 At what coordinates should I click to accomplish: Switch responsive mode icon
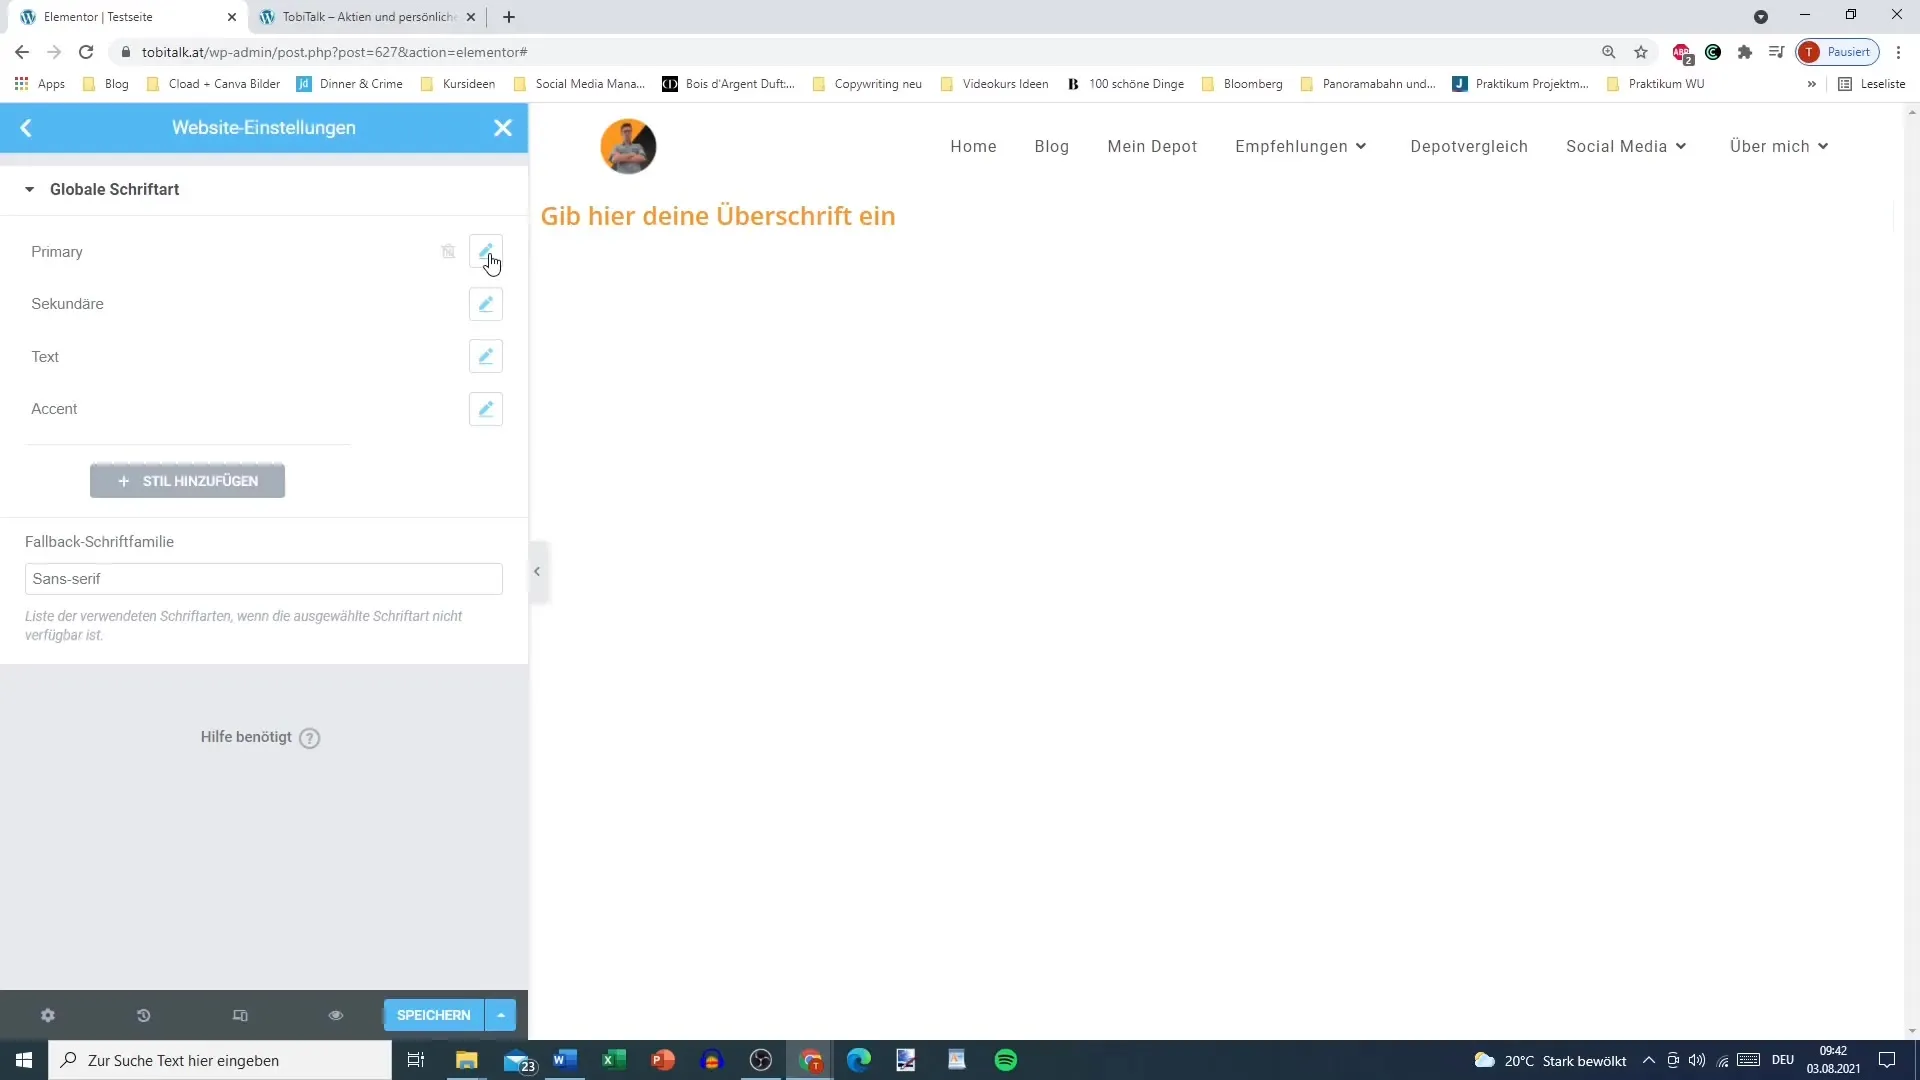click(240, 1015)
